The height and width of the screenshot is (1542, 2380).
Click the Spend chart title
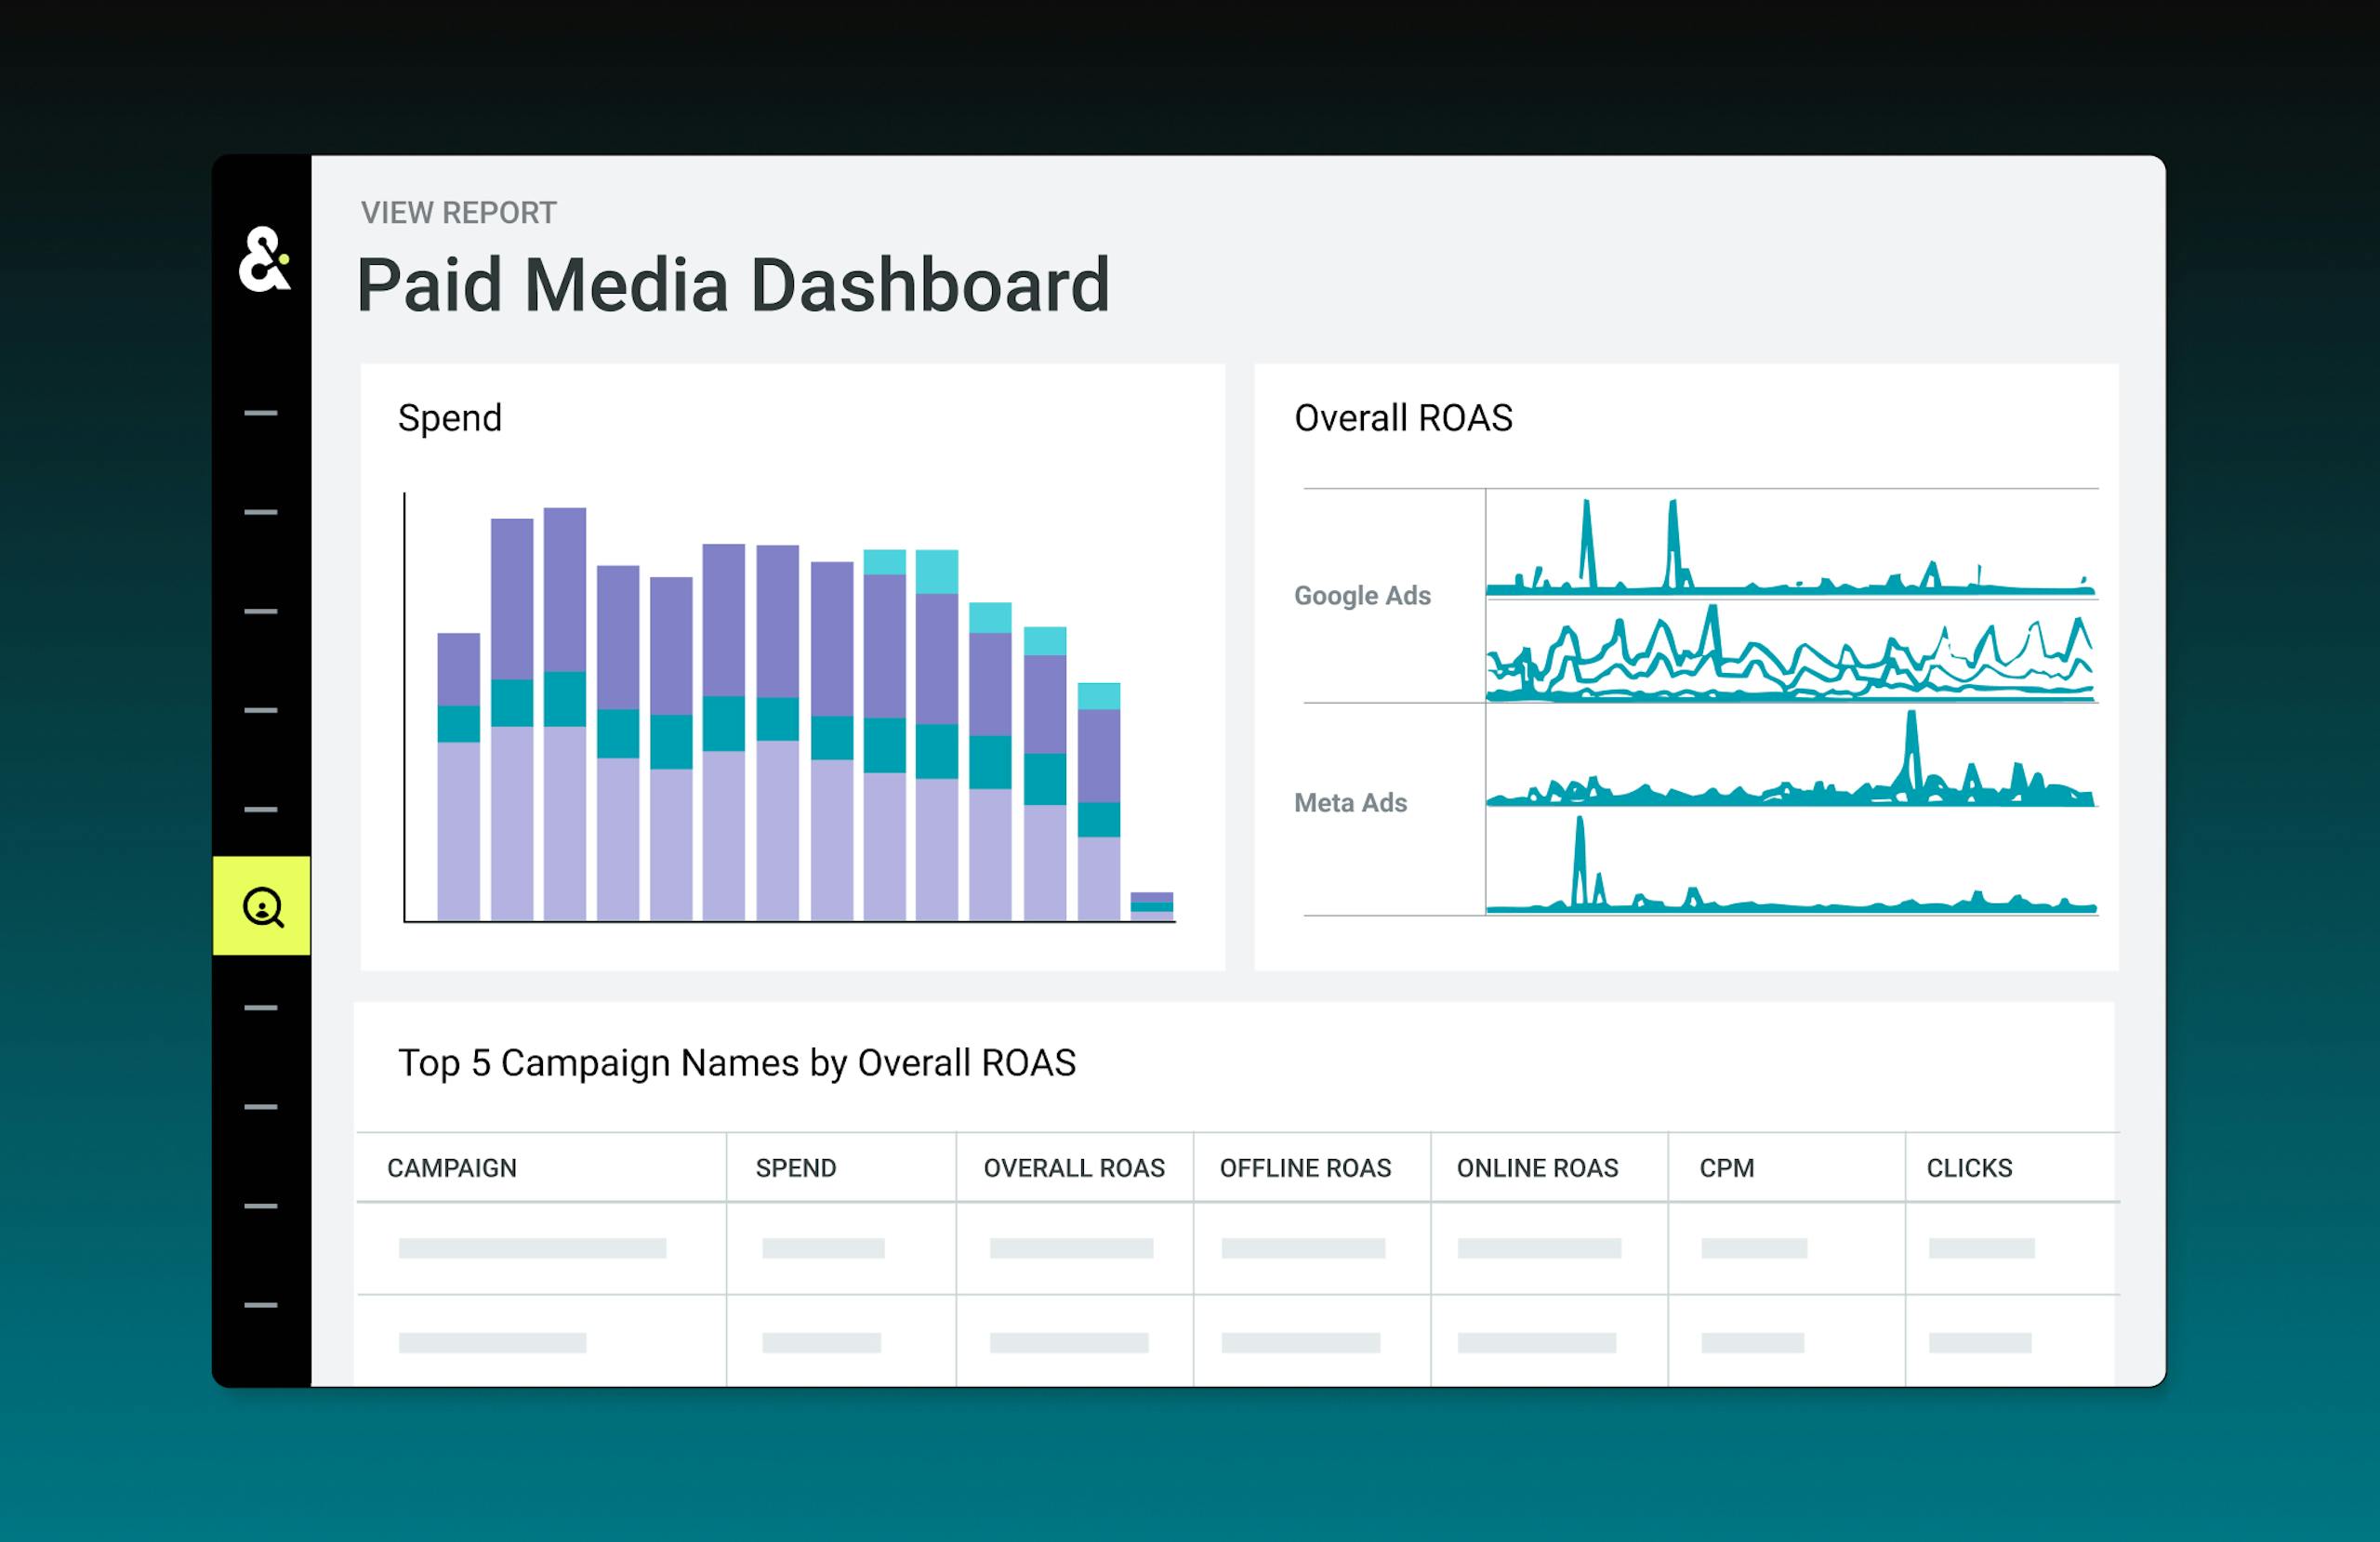click(x=450, y=418)
